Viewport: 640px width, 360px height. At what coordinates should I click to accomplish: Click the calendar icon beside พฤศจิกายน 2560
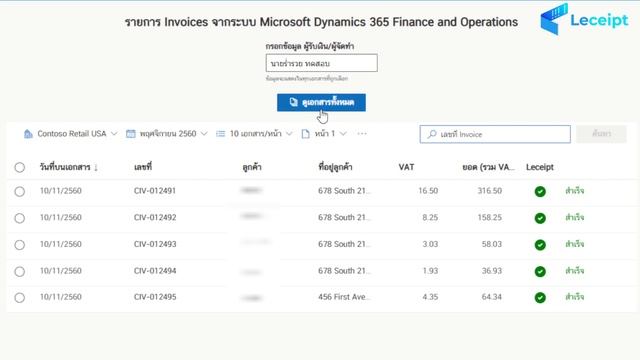tap(131, 134)
